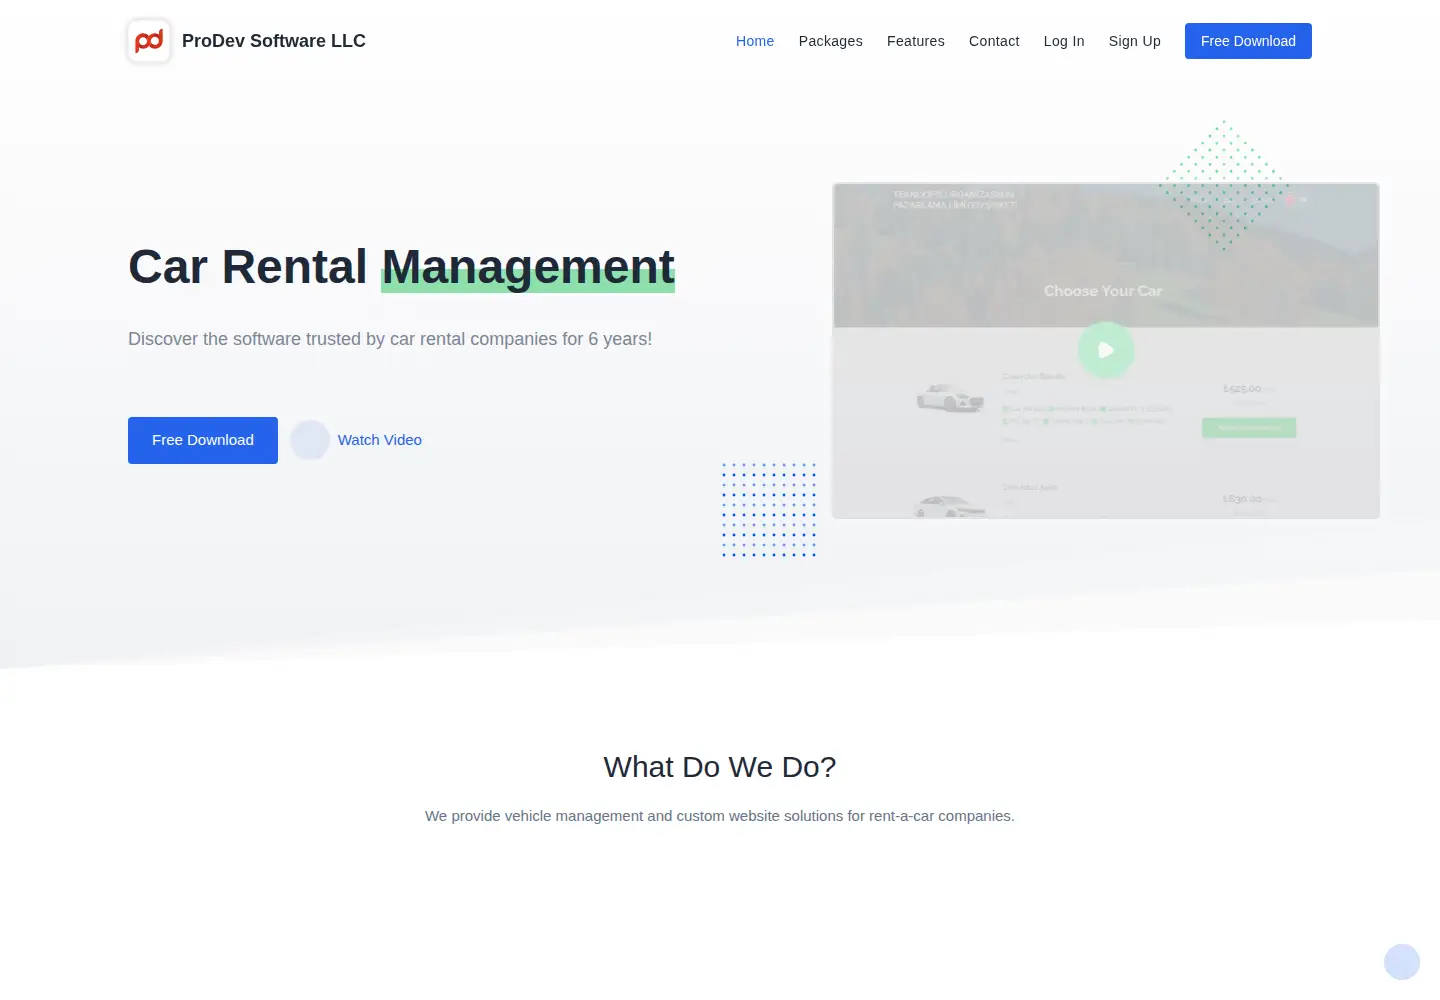Go to the Home menu item
Image resolution: width=1440 pixels, height=1000 pixels.
pyautogui.click(x=755, y=41)
